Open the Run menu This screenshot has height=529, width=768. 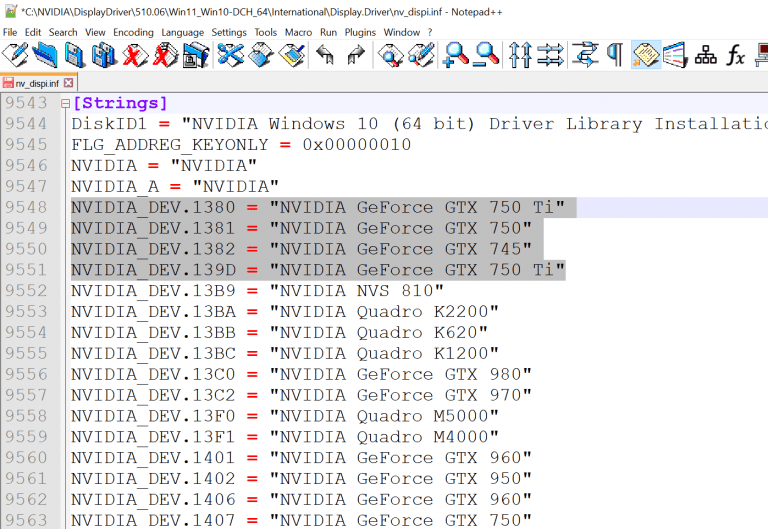(328, 32)
